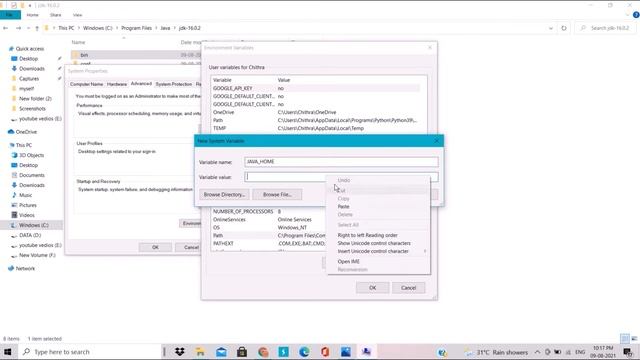
Task: Show hidden system tray icons
Action: pos(537,352)
